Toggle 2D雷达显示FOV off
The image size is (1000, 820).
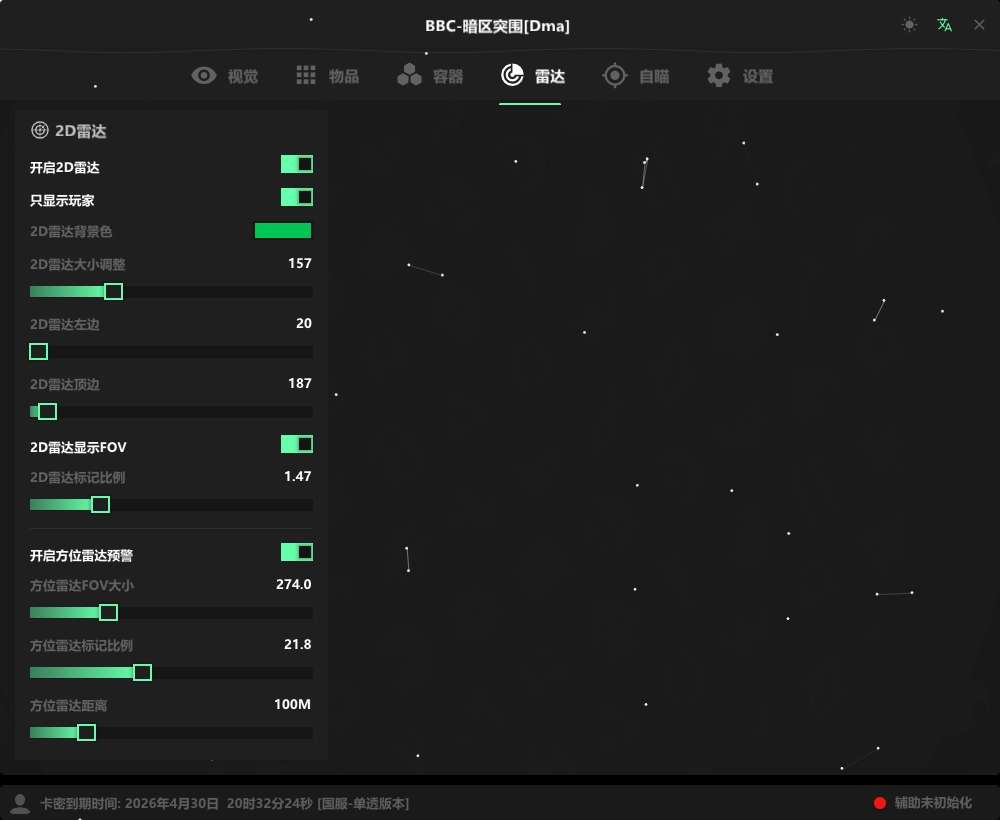pyautogui.click(x=297, y=444)
